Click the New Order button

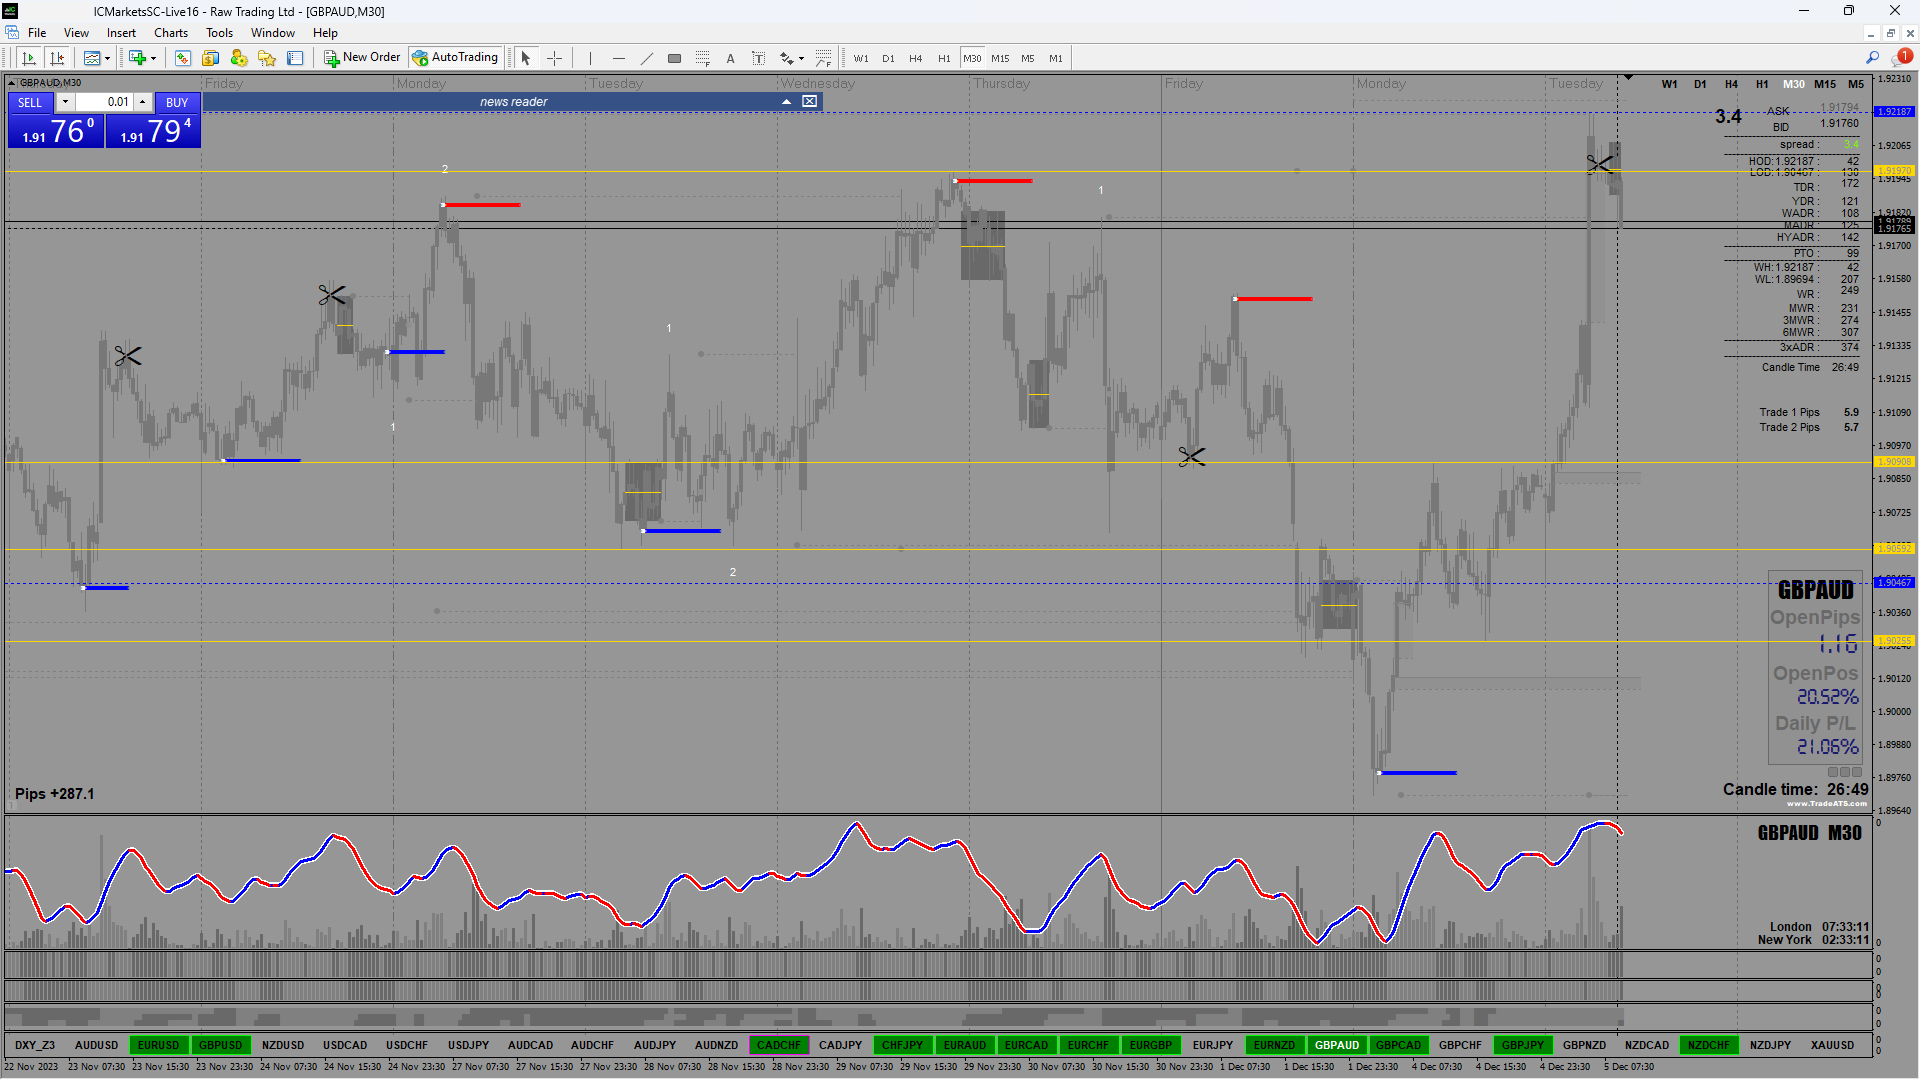[x=362, y=58]
